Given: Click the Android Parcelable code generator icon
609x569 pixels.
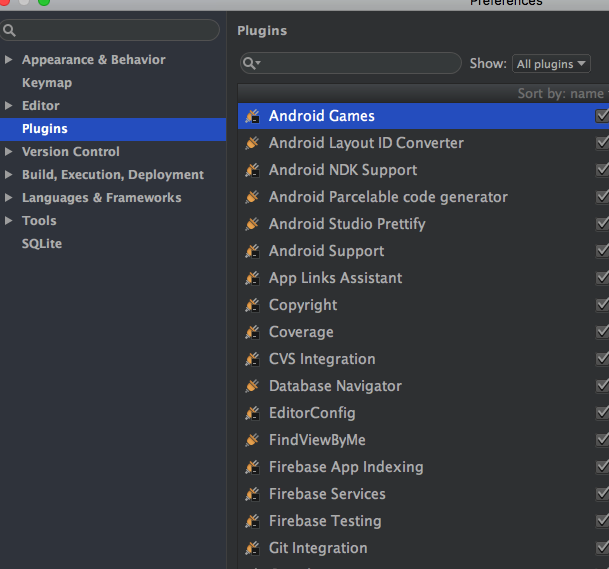Looking at the screenshot, I should click(x=252, y=197).
